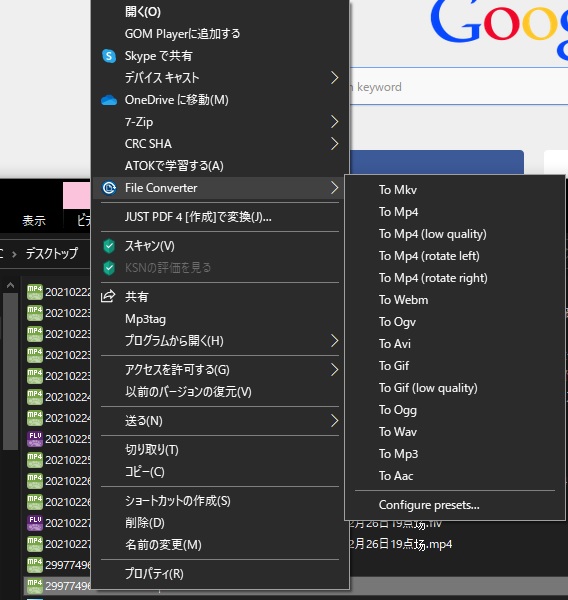The width and height of the screenshot is (568, 600).
Task: Select To Webm
Action: pos(455,300)
